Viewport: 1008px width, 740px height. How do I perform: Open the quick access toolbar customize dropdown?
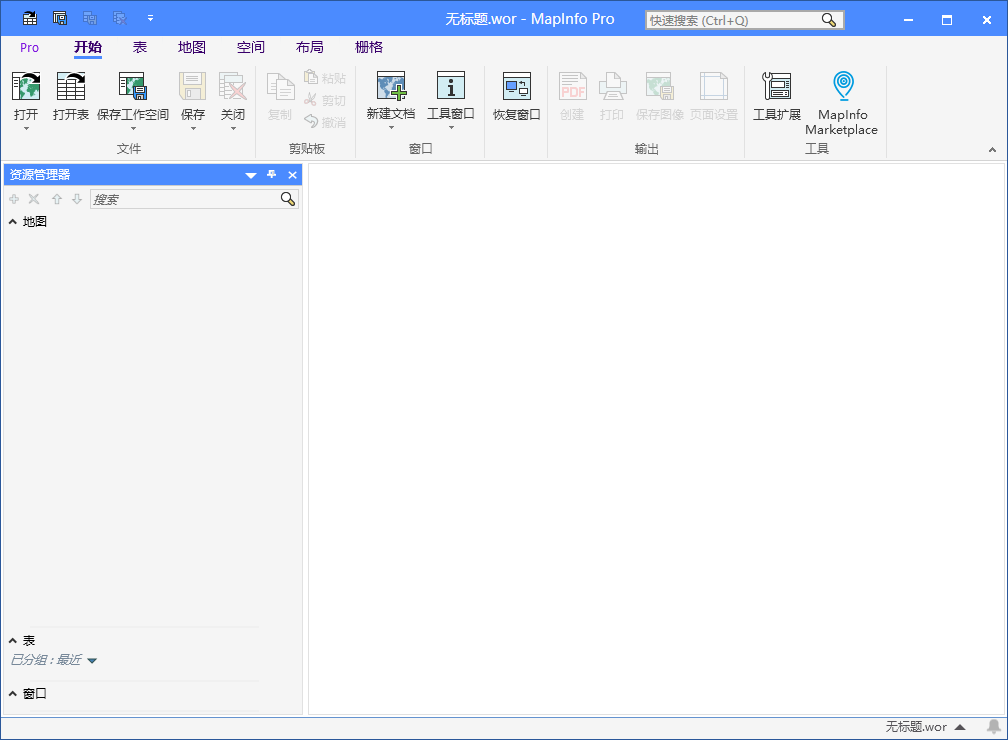[150, 18]
